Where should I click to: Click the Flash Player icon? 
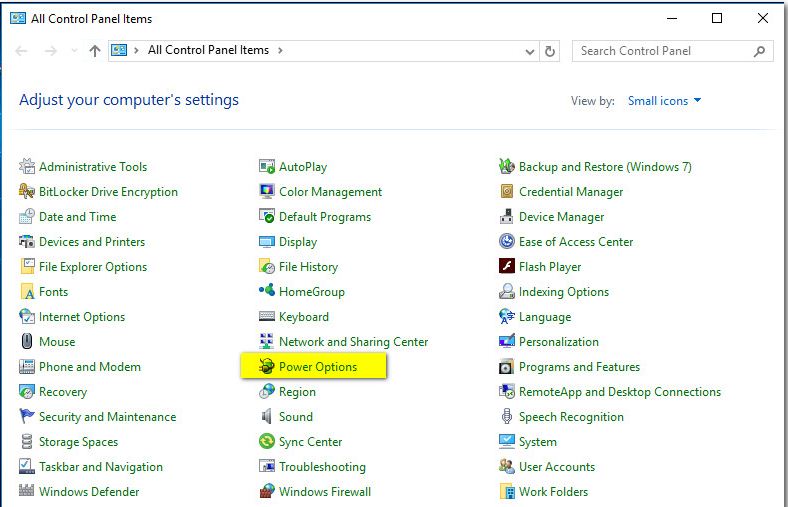click(x=507, y=266)
